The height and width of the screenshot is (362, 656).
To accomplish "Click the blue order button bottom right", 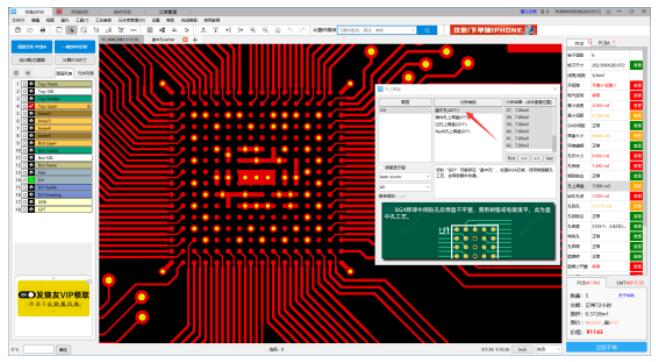I will pos(606,347).
